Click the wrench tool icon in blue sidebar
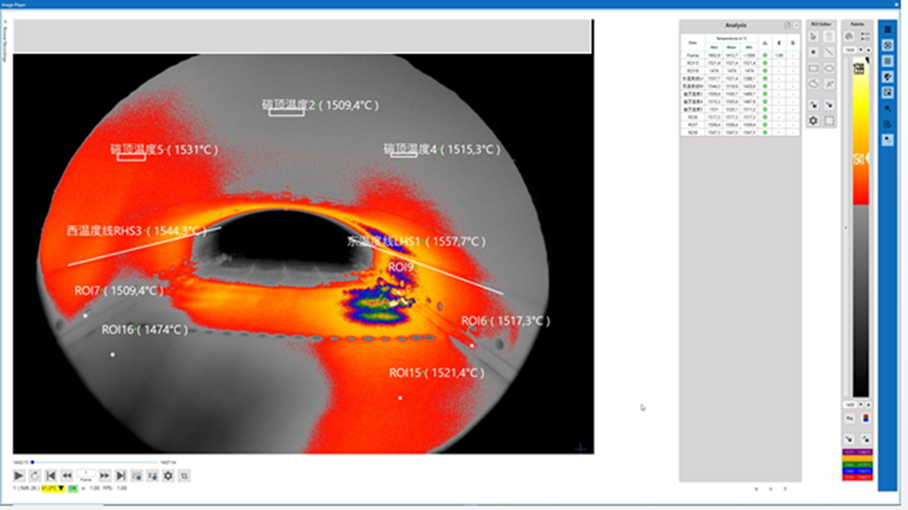The height and width of the screenshot is (510, 908). coord(888,108)
